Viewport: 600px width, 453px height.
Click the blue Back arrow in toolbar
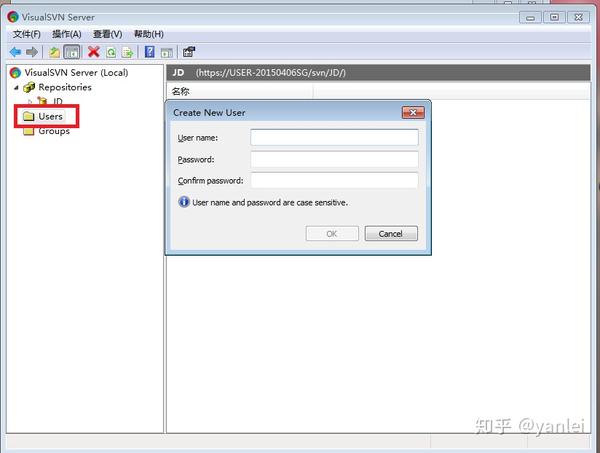(15, 52)
